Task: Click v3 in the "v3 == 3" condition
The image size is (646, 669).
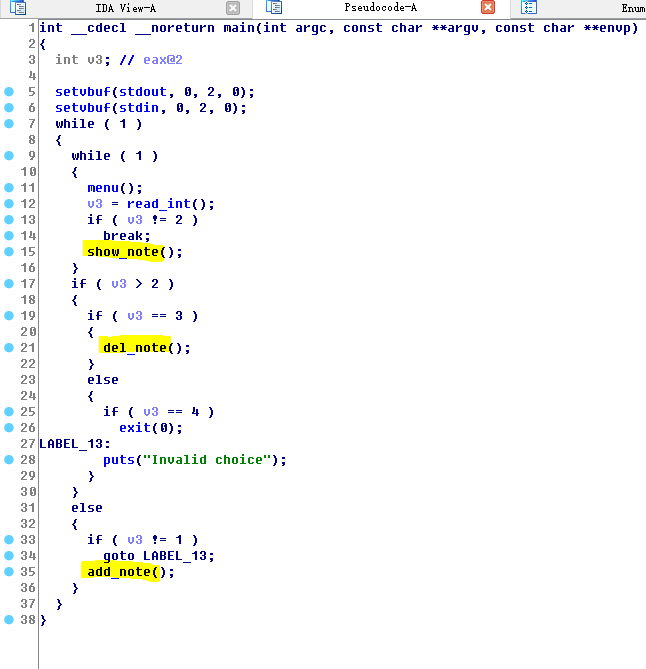Action: tap(135, 316)
